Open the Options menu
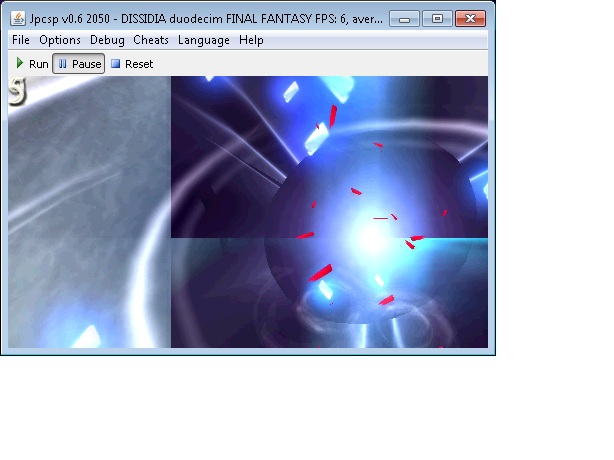This screenshot has height=460, width=614. 60,40
